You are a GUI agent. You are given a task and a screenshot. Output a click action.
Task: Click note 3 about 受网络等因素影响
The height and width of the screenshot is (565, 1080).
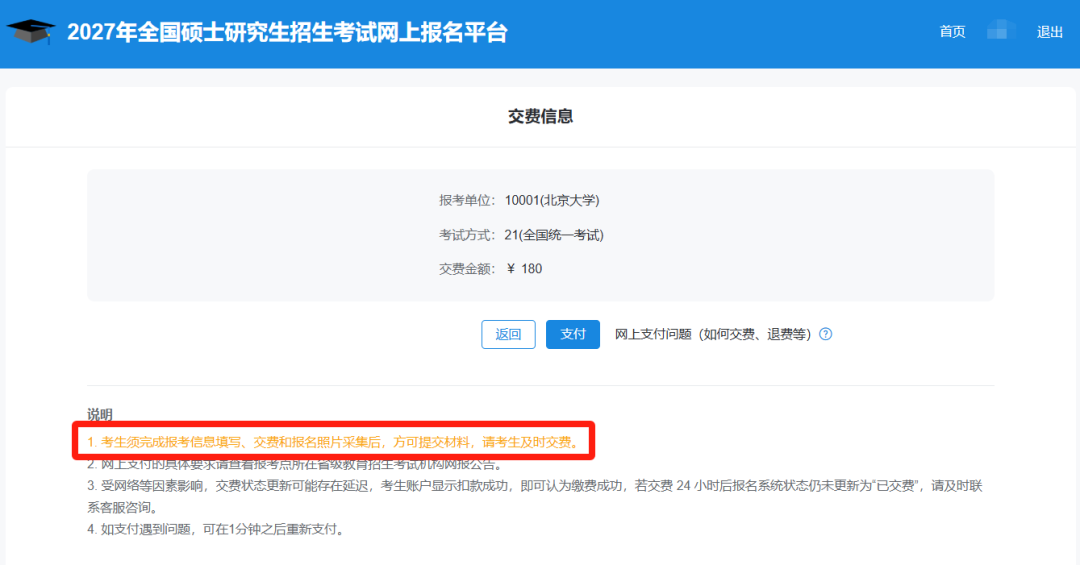[534, 496]
